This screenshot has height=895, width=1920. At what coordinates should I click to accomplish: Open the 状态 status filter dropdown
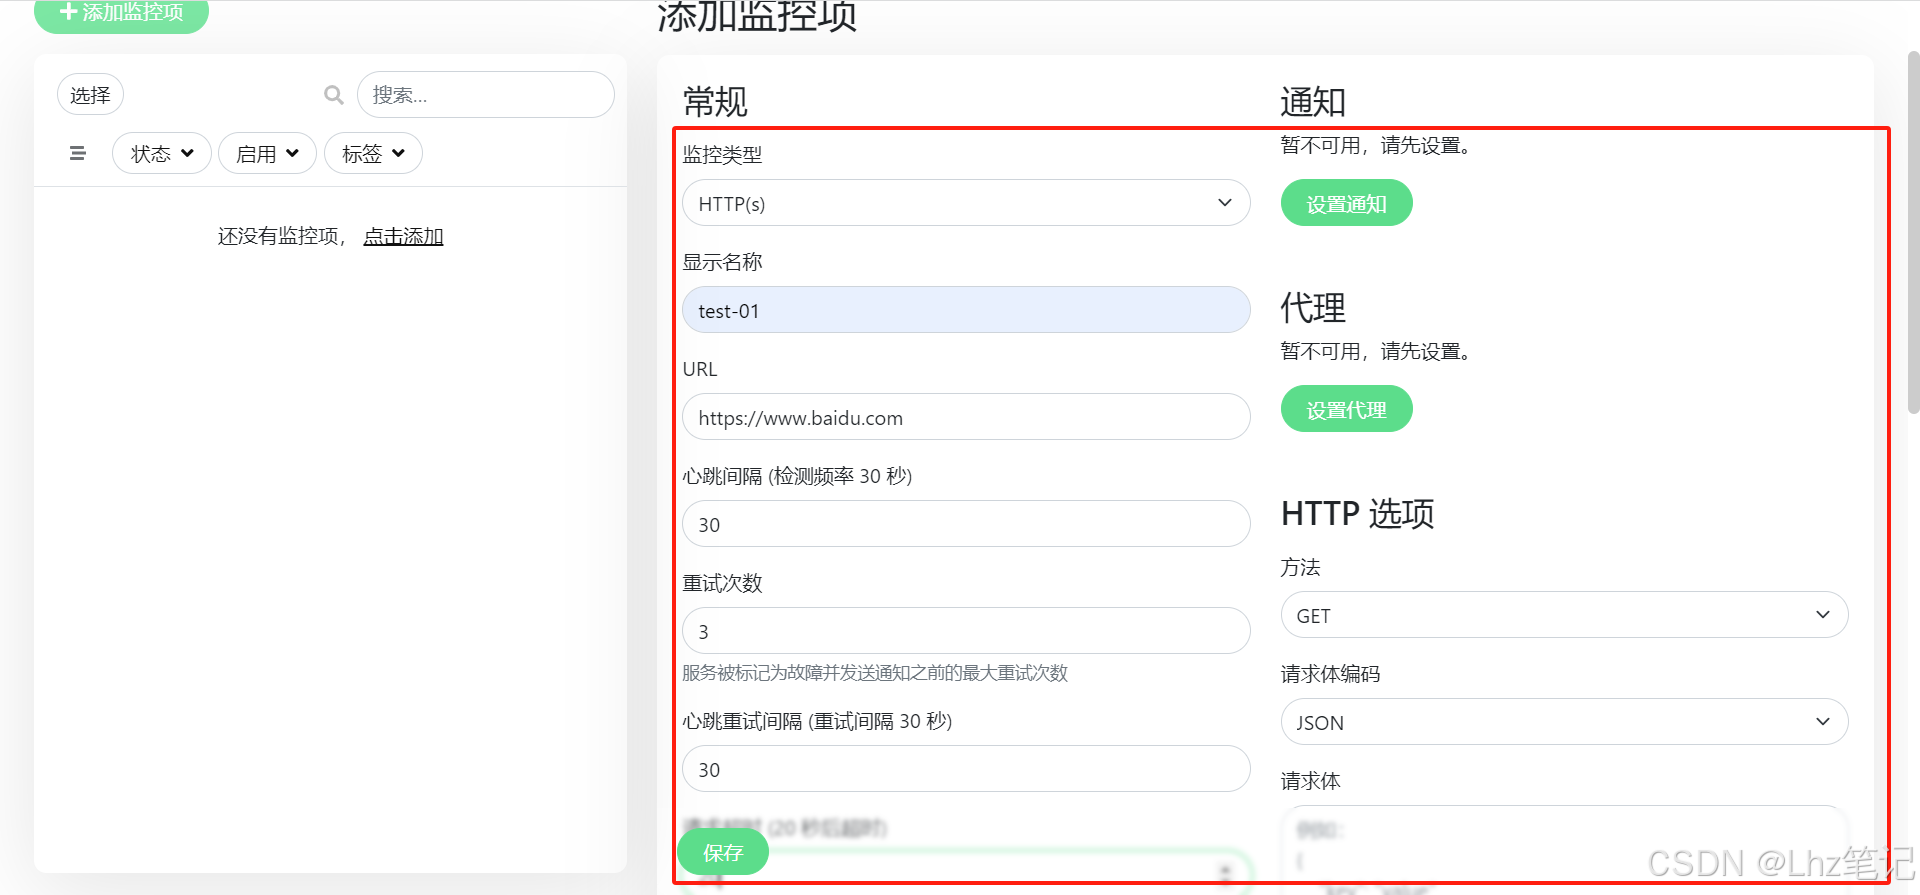pos(161,153)
